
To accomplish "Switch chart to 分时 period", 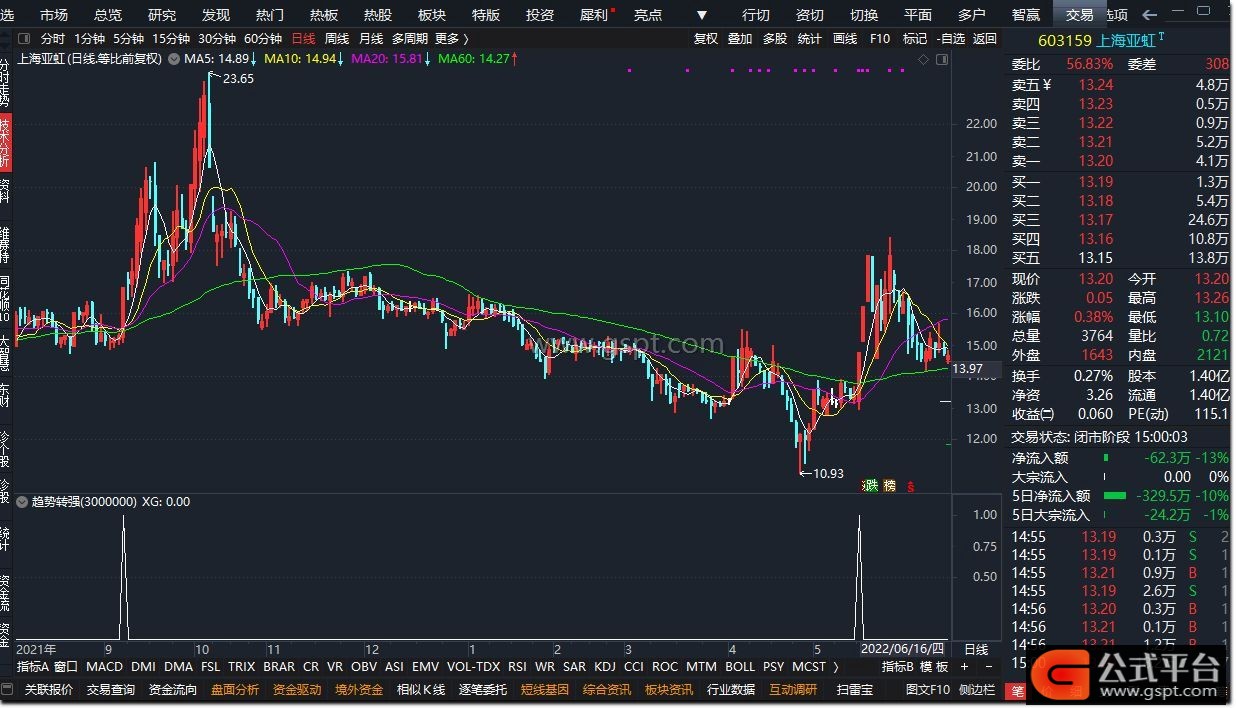I will pyautogui.click(x=53, y=38).
